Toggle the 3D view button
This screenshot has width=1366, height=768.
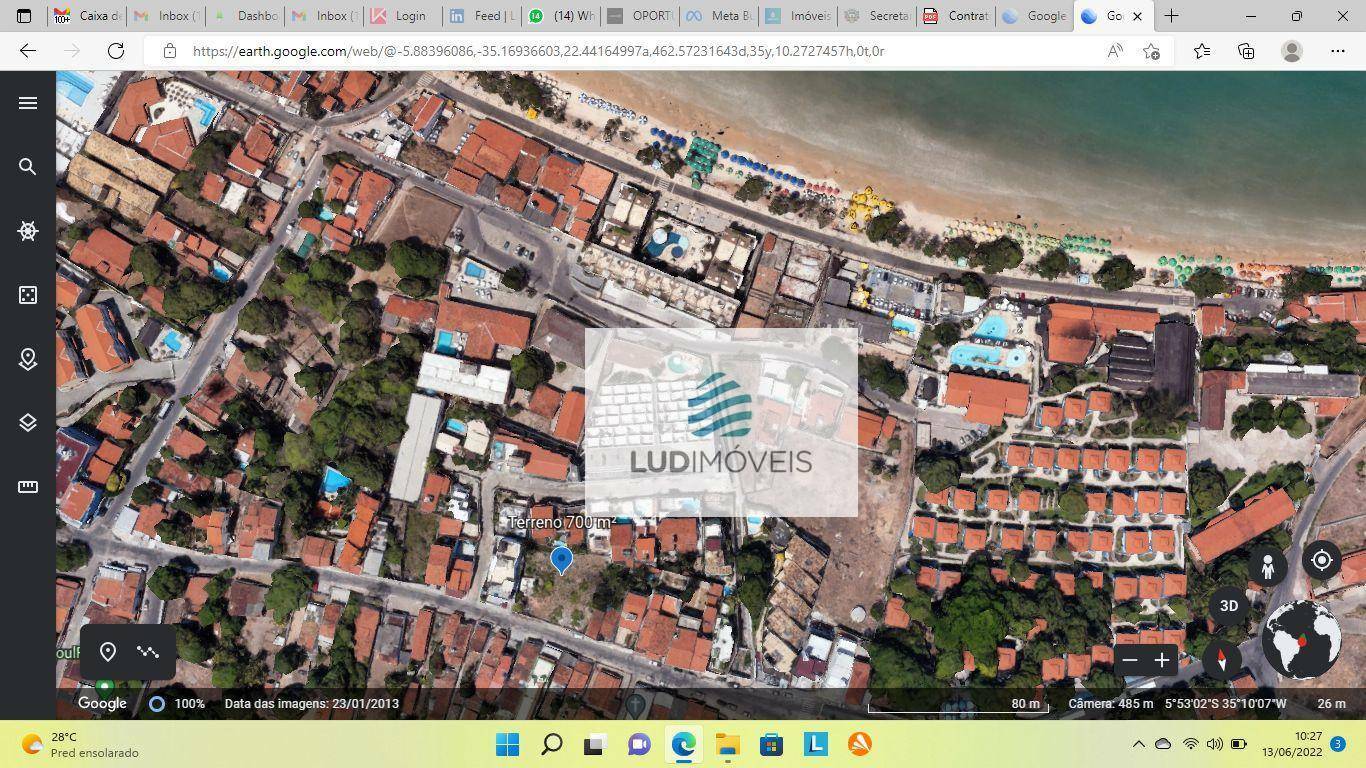coord(1229,606)
